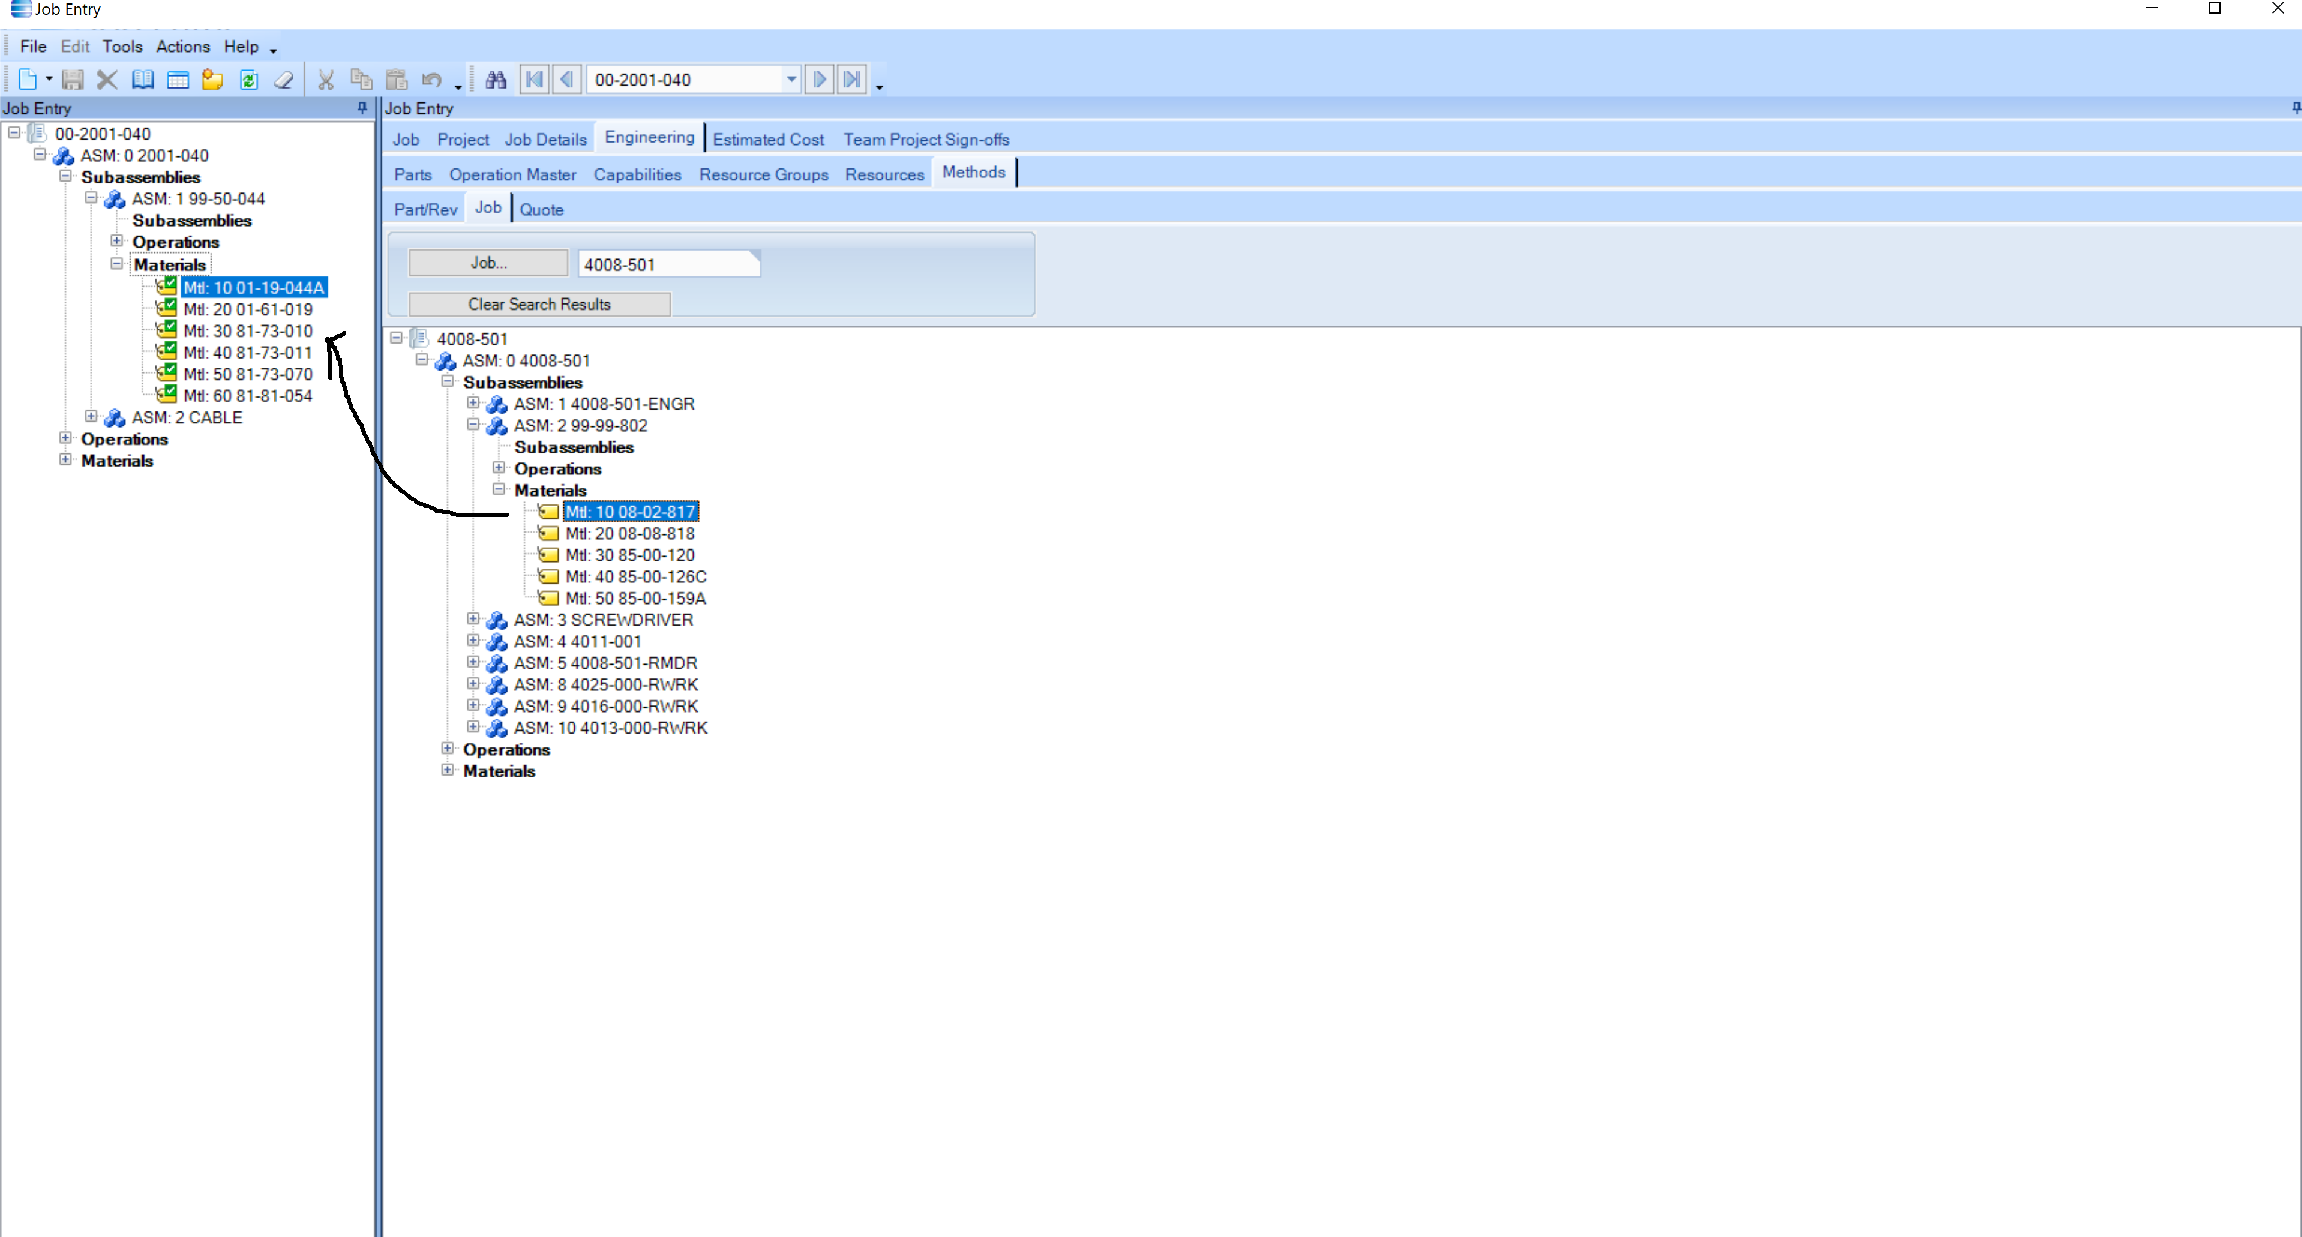Open the job number dropdown 00-2001-040
Screen dimensions: 2302x1237
pyautogui.click(x=791, y=80)
